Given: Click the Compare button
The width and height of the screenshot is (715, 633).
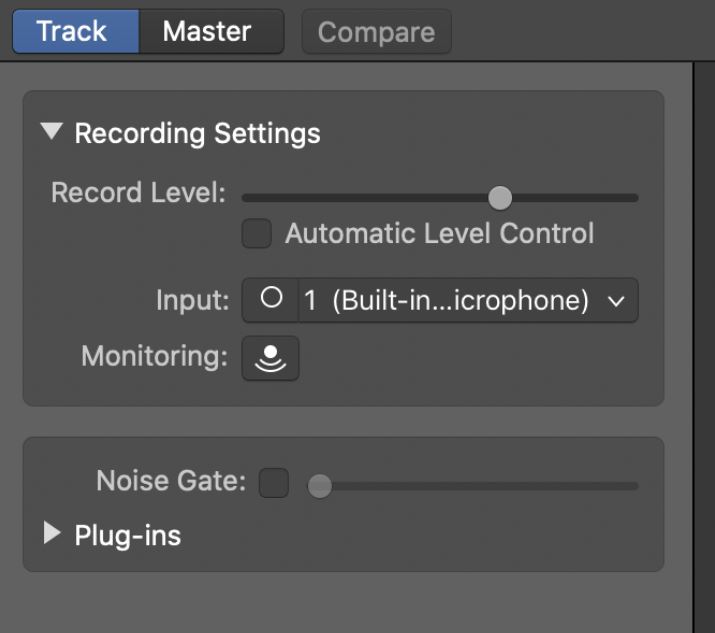Looking at the screenshot, I should pos(377,32).
